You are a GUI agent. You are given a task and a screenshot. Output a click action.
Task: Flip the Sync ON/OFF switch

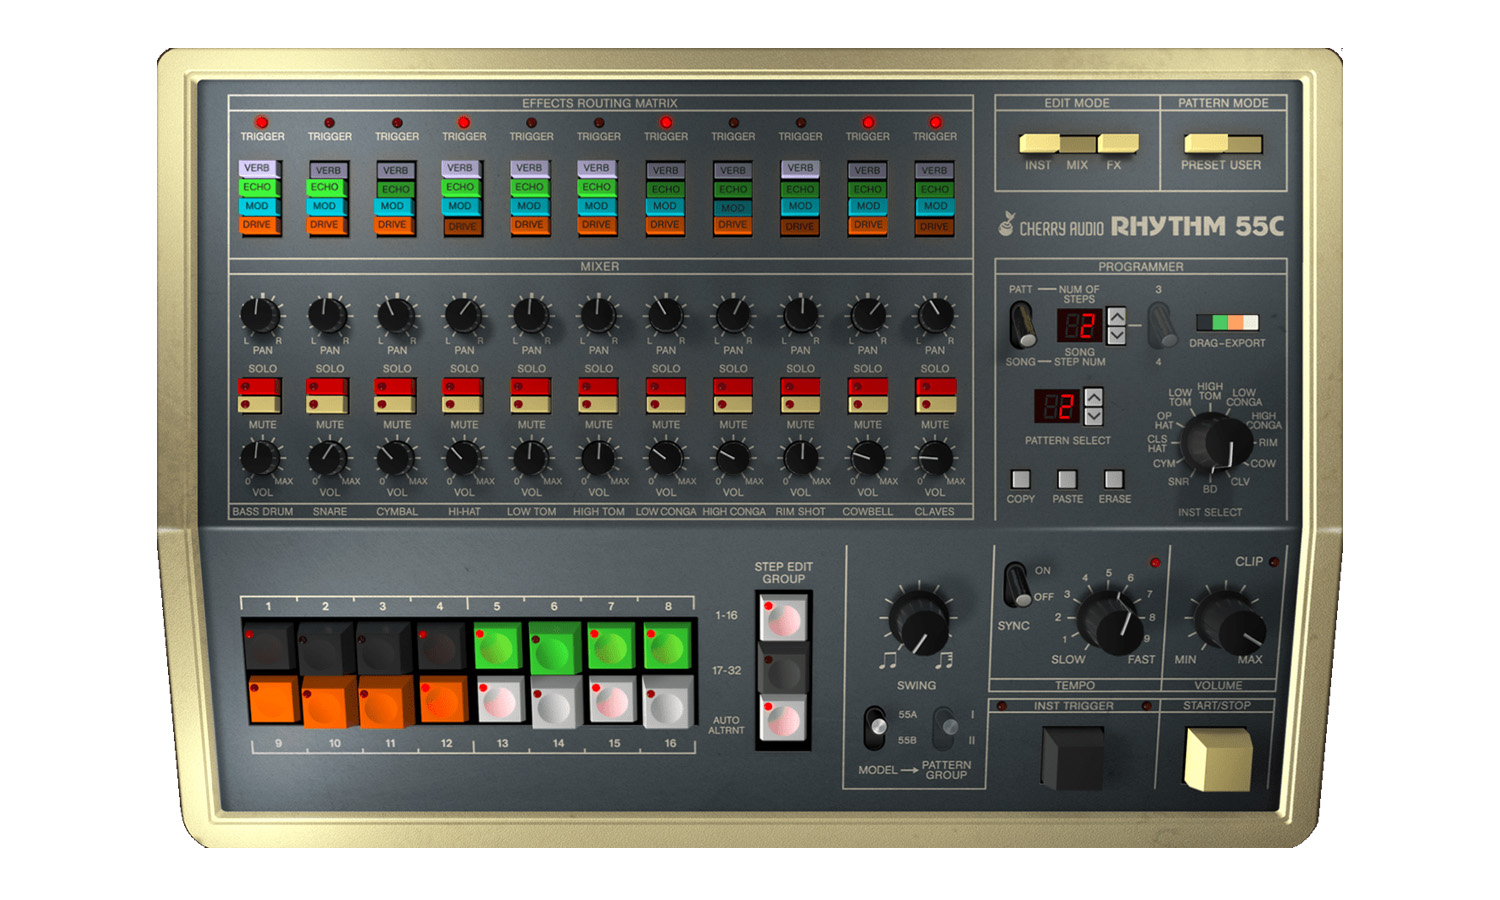1016,584
